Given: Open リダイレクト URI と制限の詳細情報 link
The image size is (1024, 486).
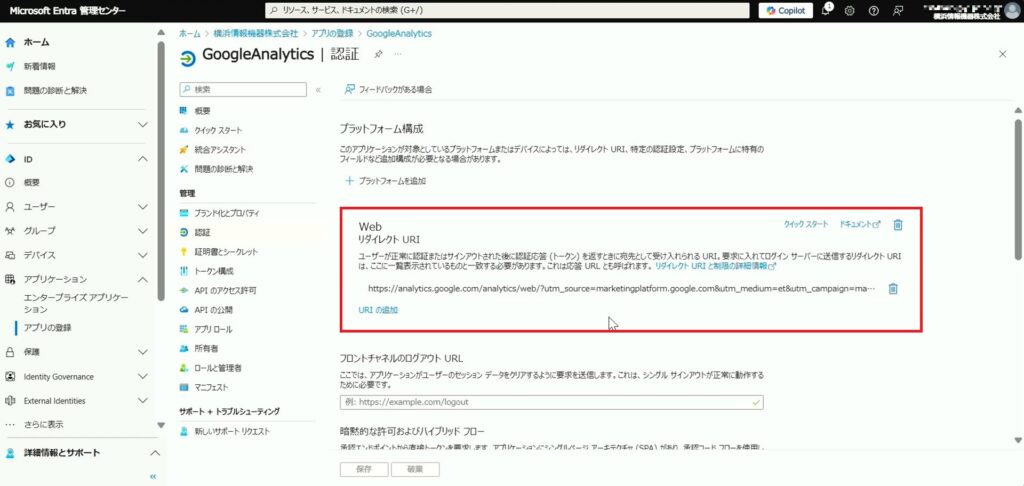Looking at the screenshot, I should click(715, 267).
